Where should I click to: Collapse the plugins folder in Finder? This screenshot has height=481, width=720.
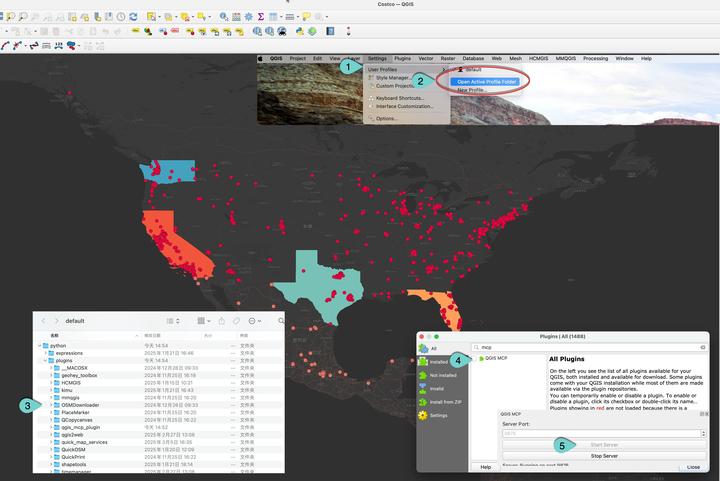coord(45,361)
